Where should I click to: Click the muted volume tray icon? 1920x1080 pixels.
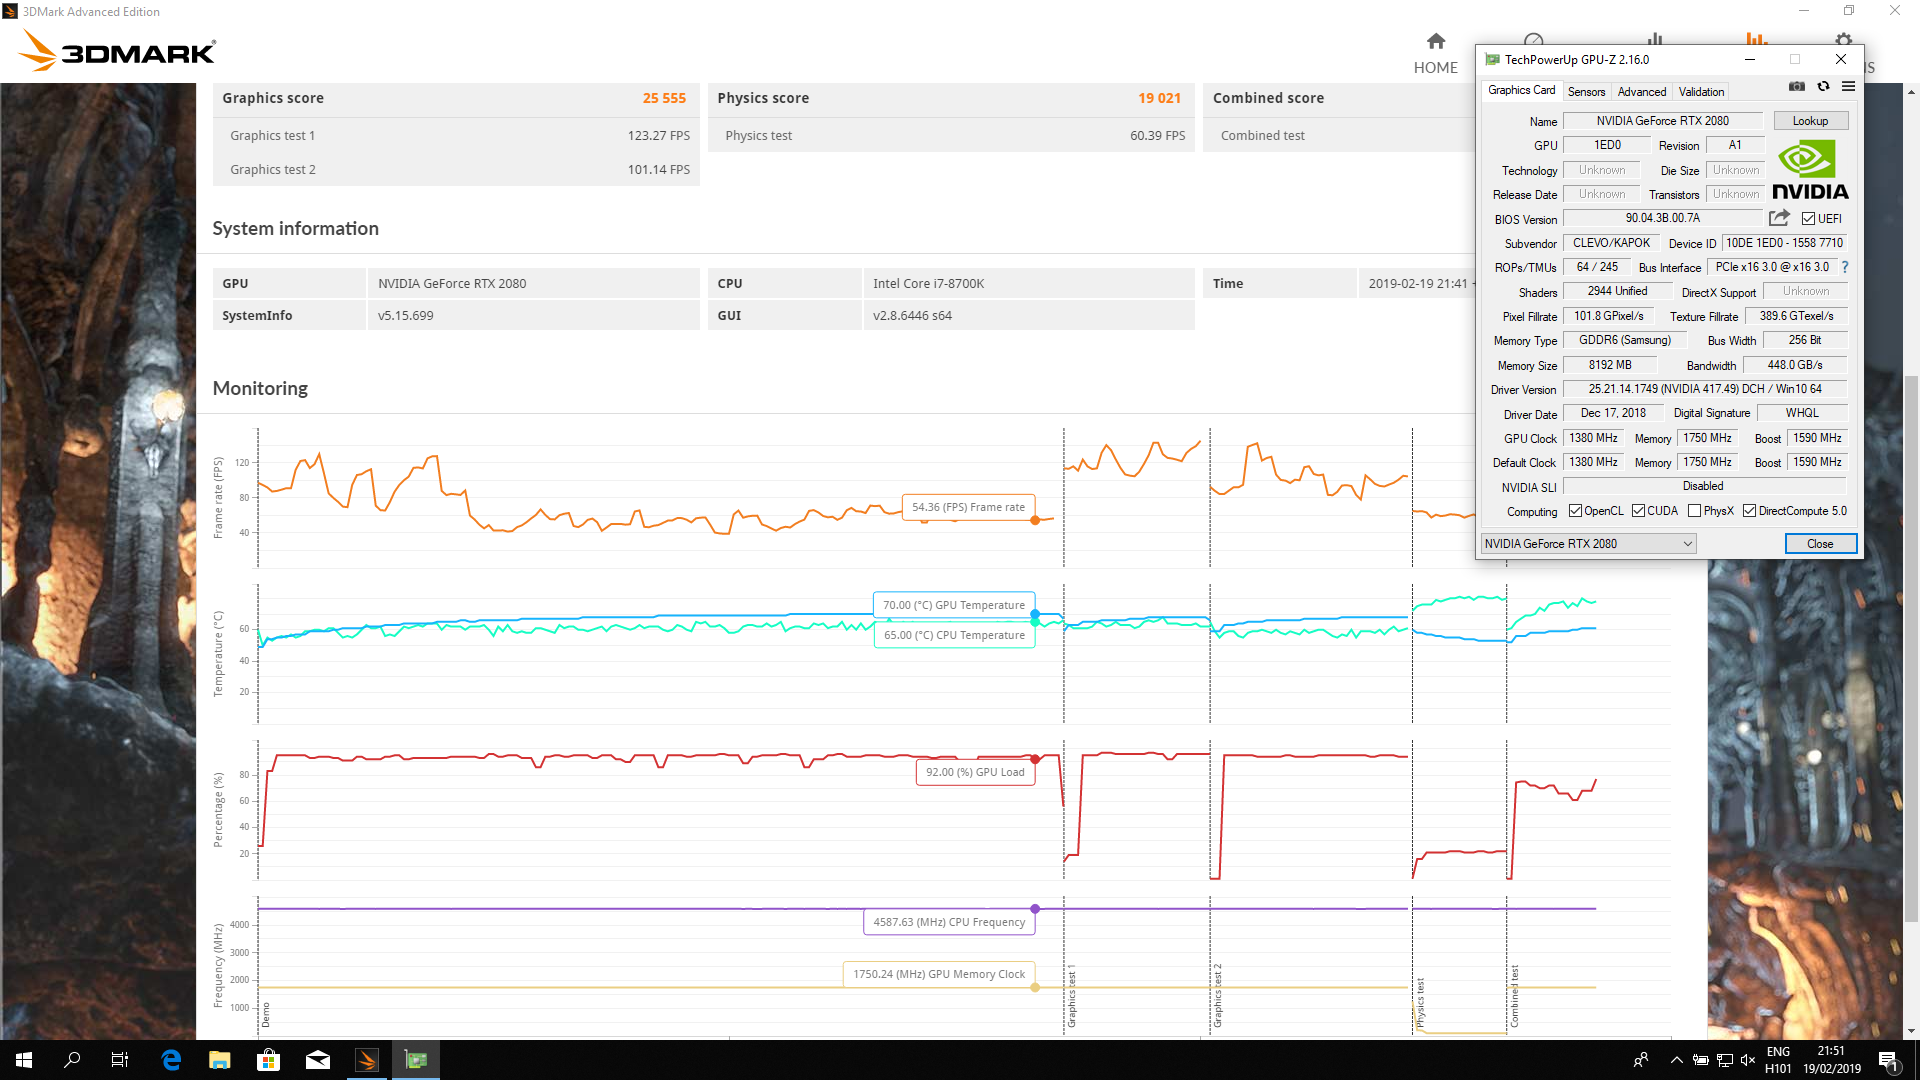click(1748, 1060)
